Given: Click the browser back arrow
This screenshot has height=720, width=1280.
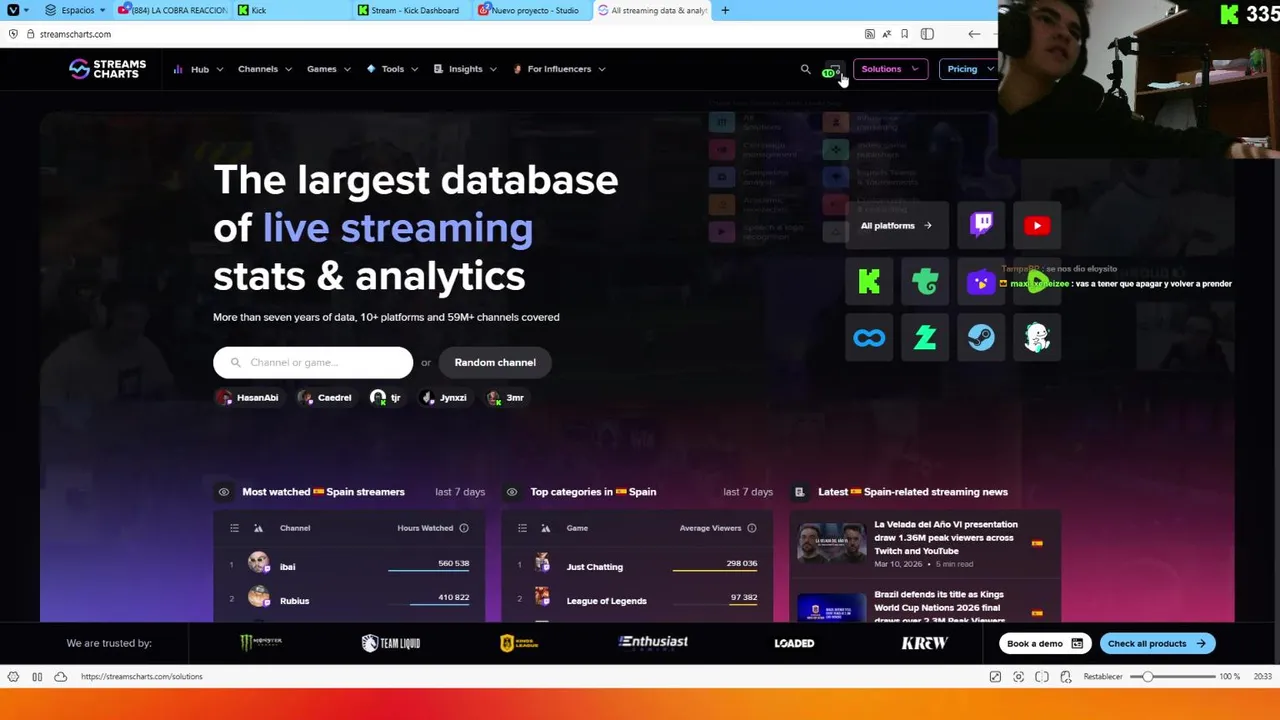Looking at the screenshot, I should click(x=974, y=34).
